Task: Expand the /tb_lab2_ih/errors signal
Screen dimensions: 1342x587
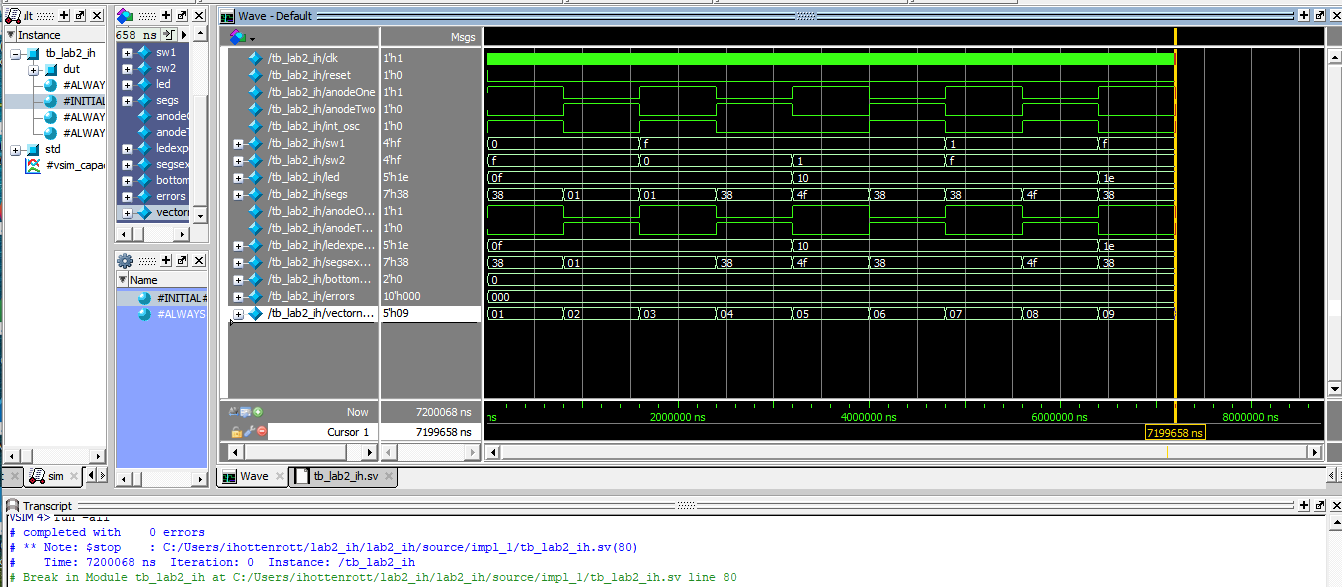Action: (x=238, y=296)
